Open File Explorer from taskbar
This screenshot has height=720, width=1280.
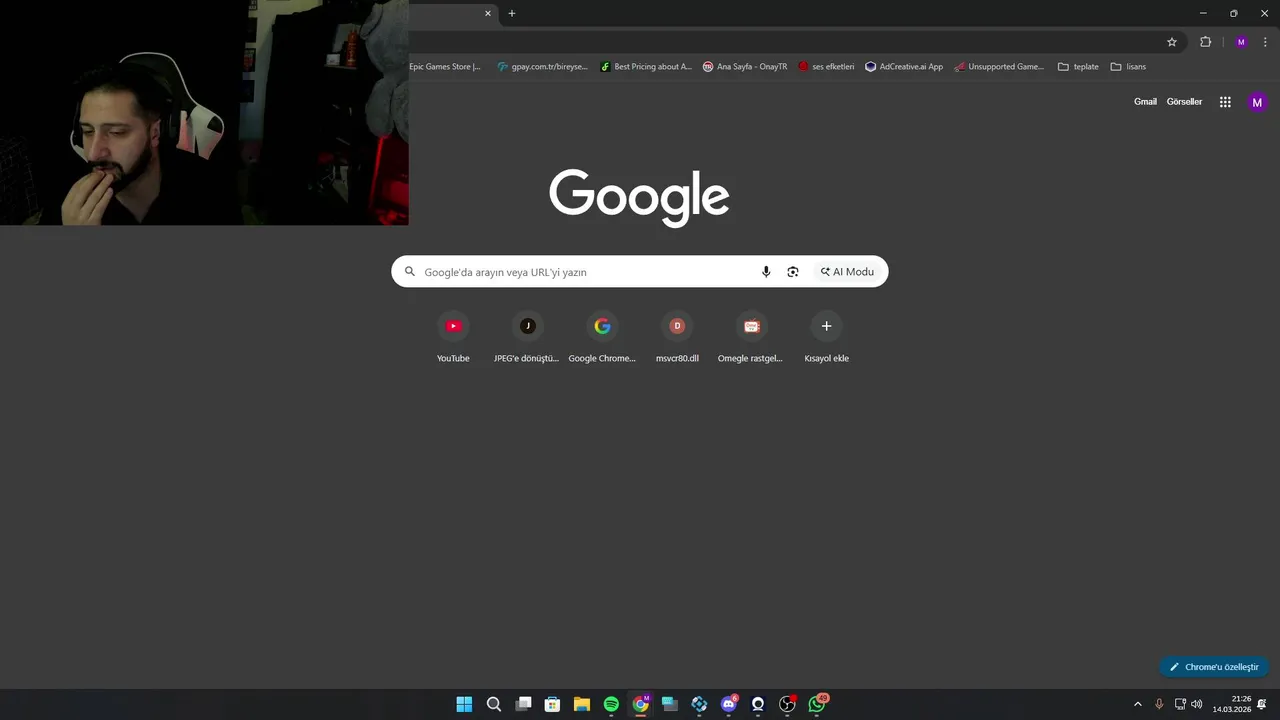[582, 704]
